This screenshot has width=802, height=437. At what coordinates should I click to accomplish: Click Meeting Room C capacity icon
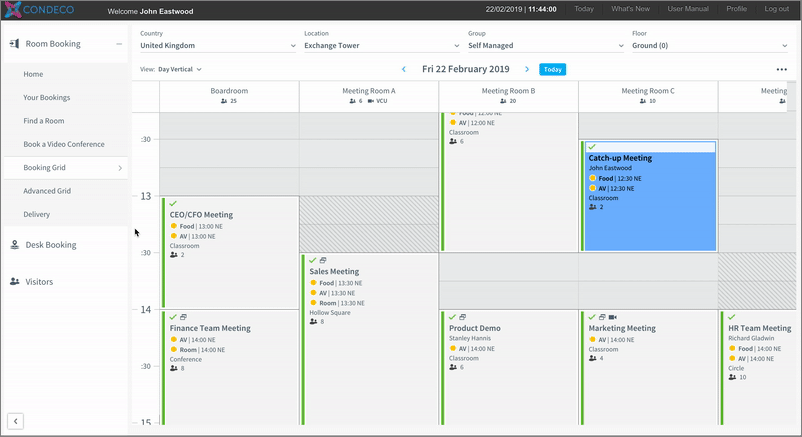coord(643,101)
